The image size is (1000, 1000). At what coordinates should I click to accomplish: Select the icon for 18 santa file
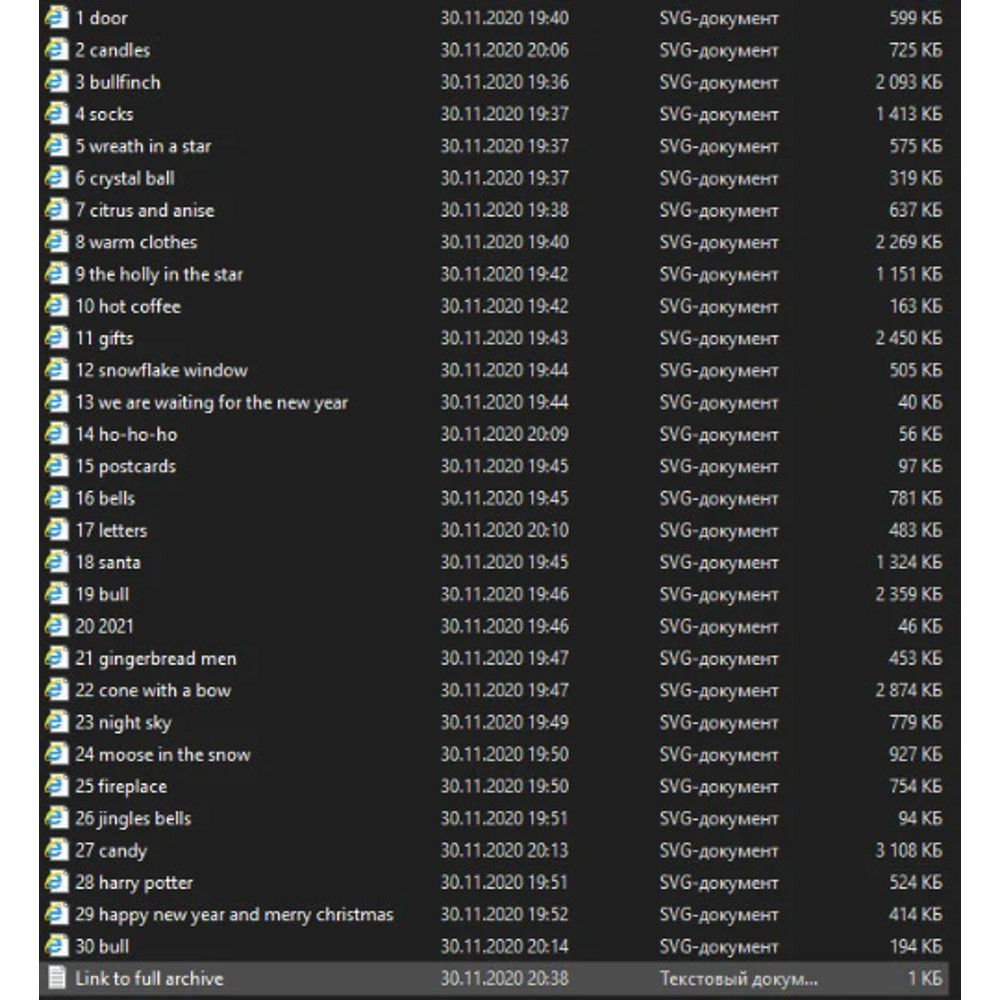tap(57, 562)
